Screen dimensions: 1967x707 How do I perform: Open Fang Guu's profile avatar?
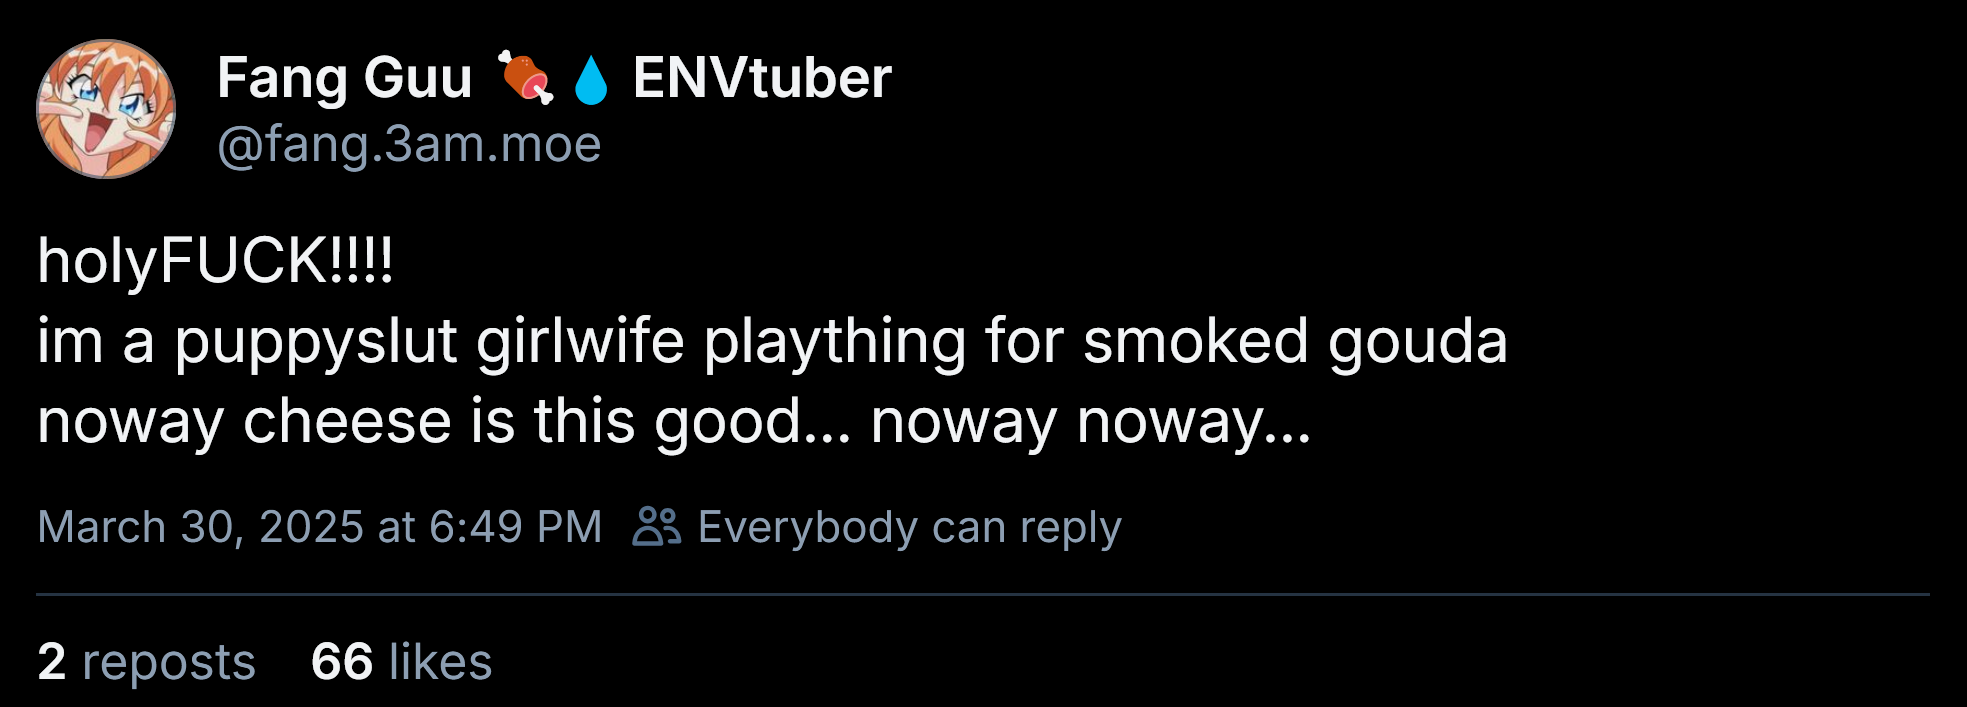tap(106, 109)
